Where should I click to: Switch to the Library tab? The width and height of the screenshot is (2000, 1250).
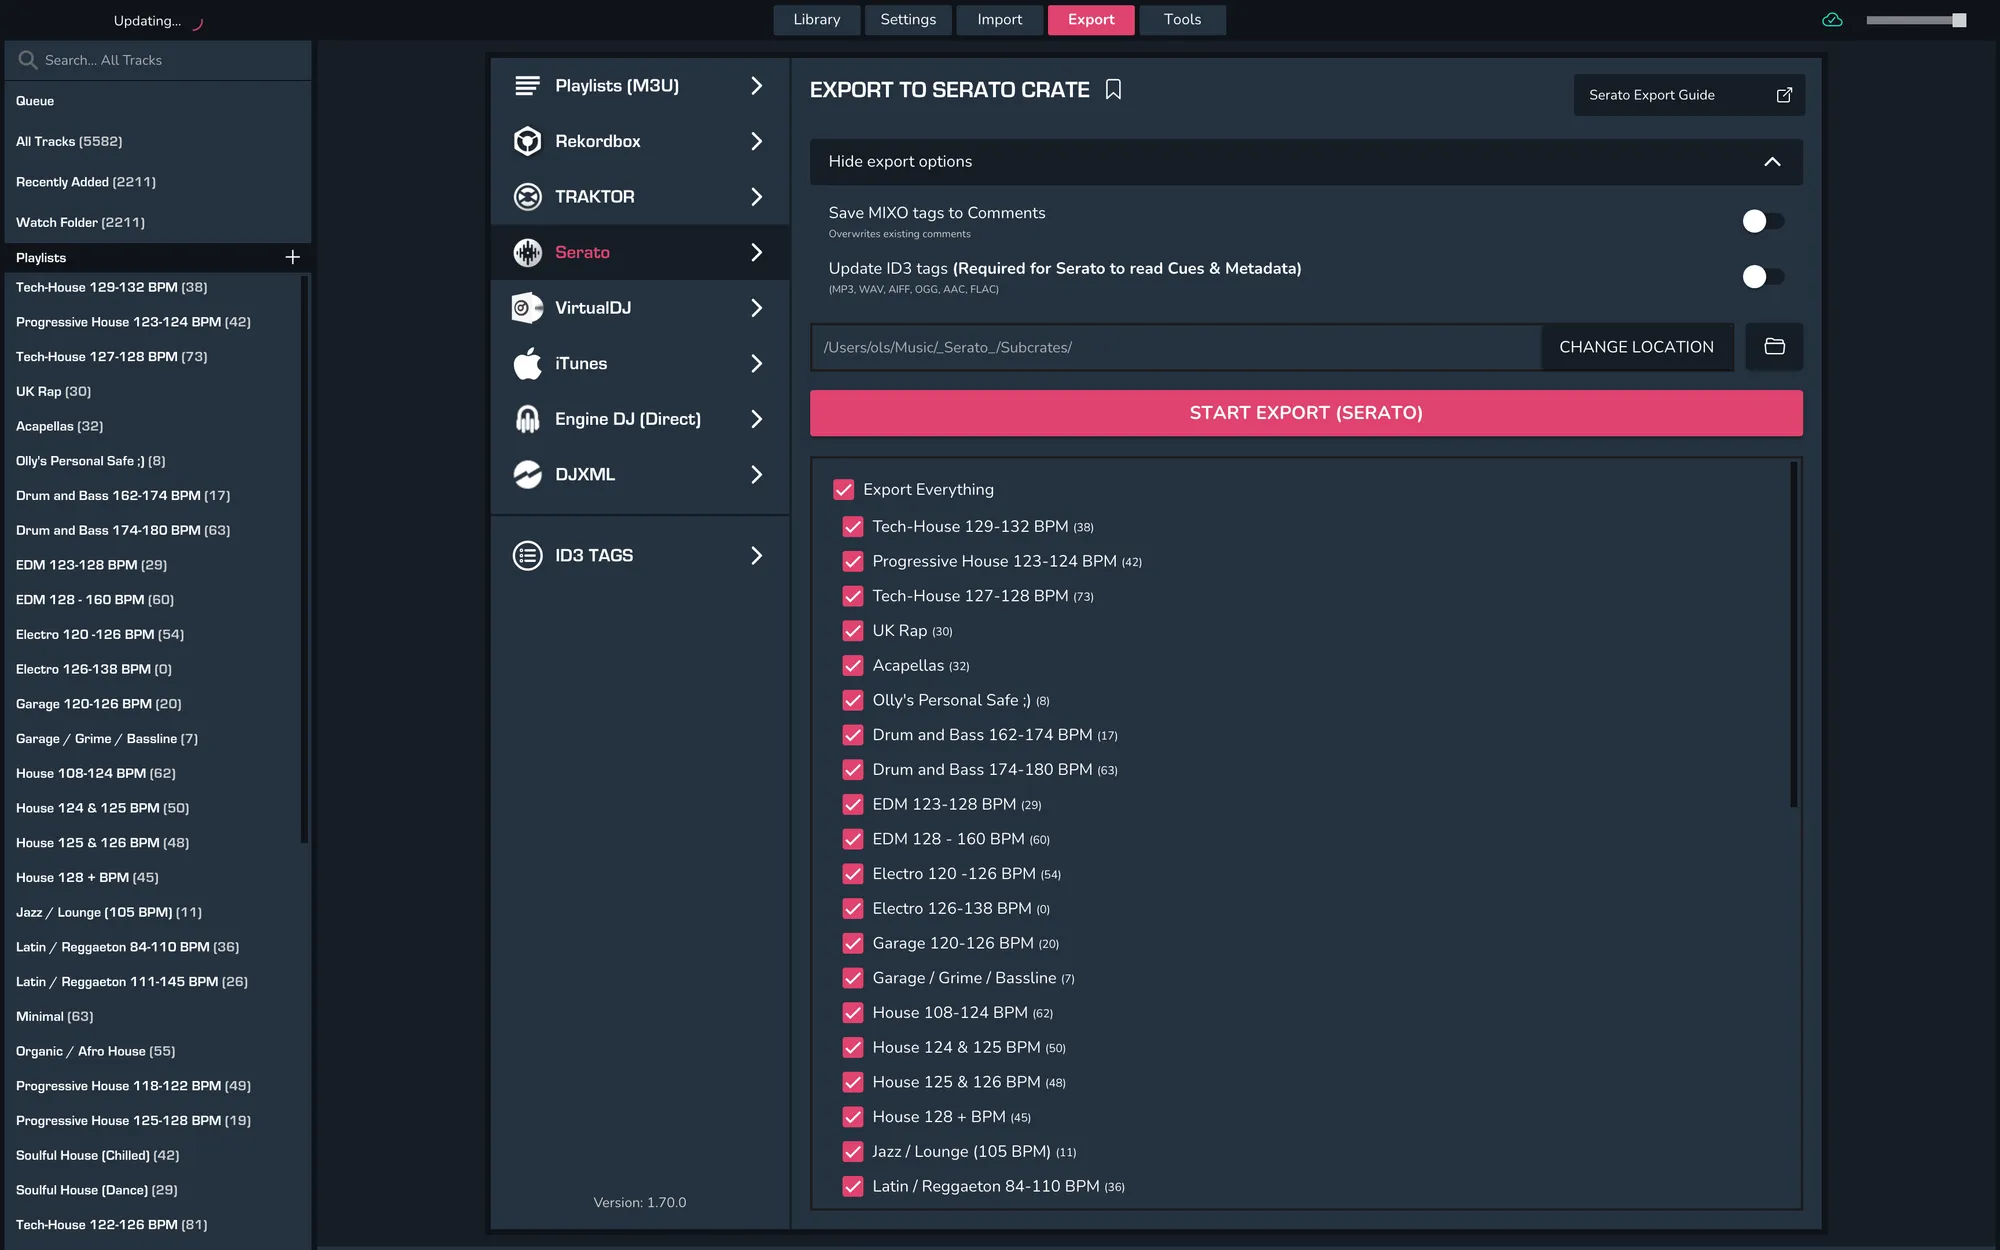tap(816, 19)
